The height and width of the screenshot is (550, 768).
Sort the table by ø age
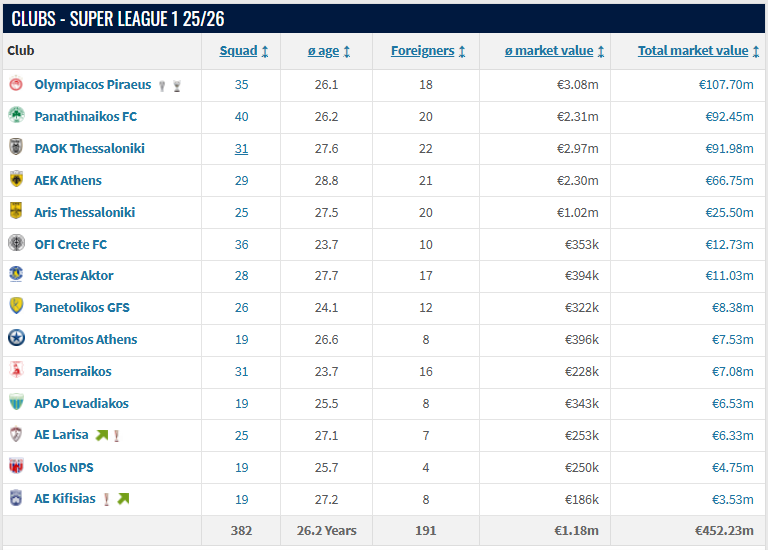coord(329,51)
